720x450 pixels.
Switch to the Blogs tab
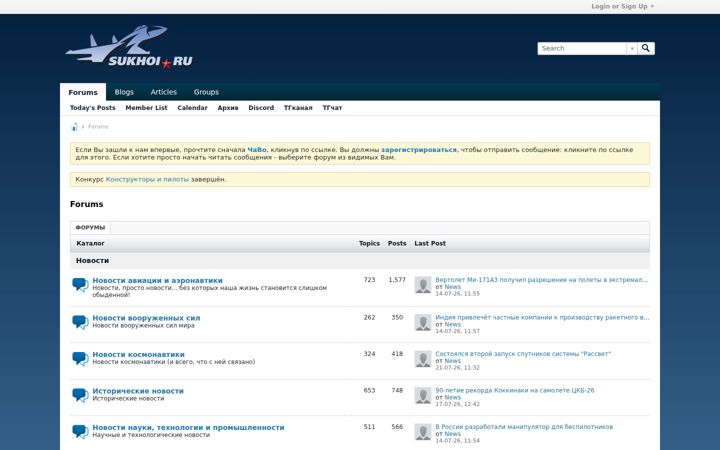[124, 92]
